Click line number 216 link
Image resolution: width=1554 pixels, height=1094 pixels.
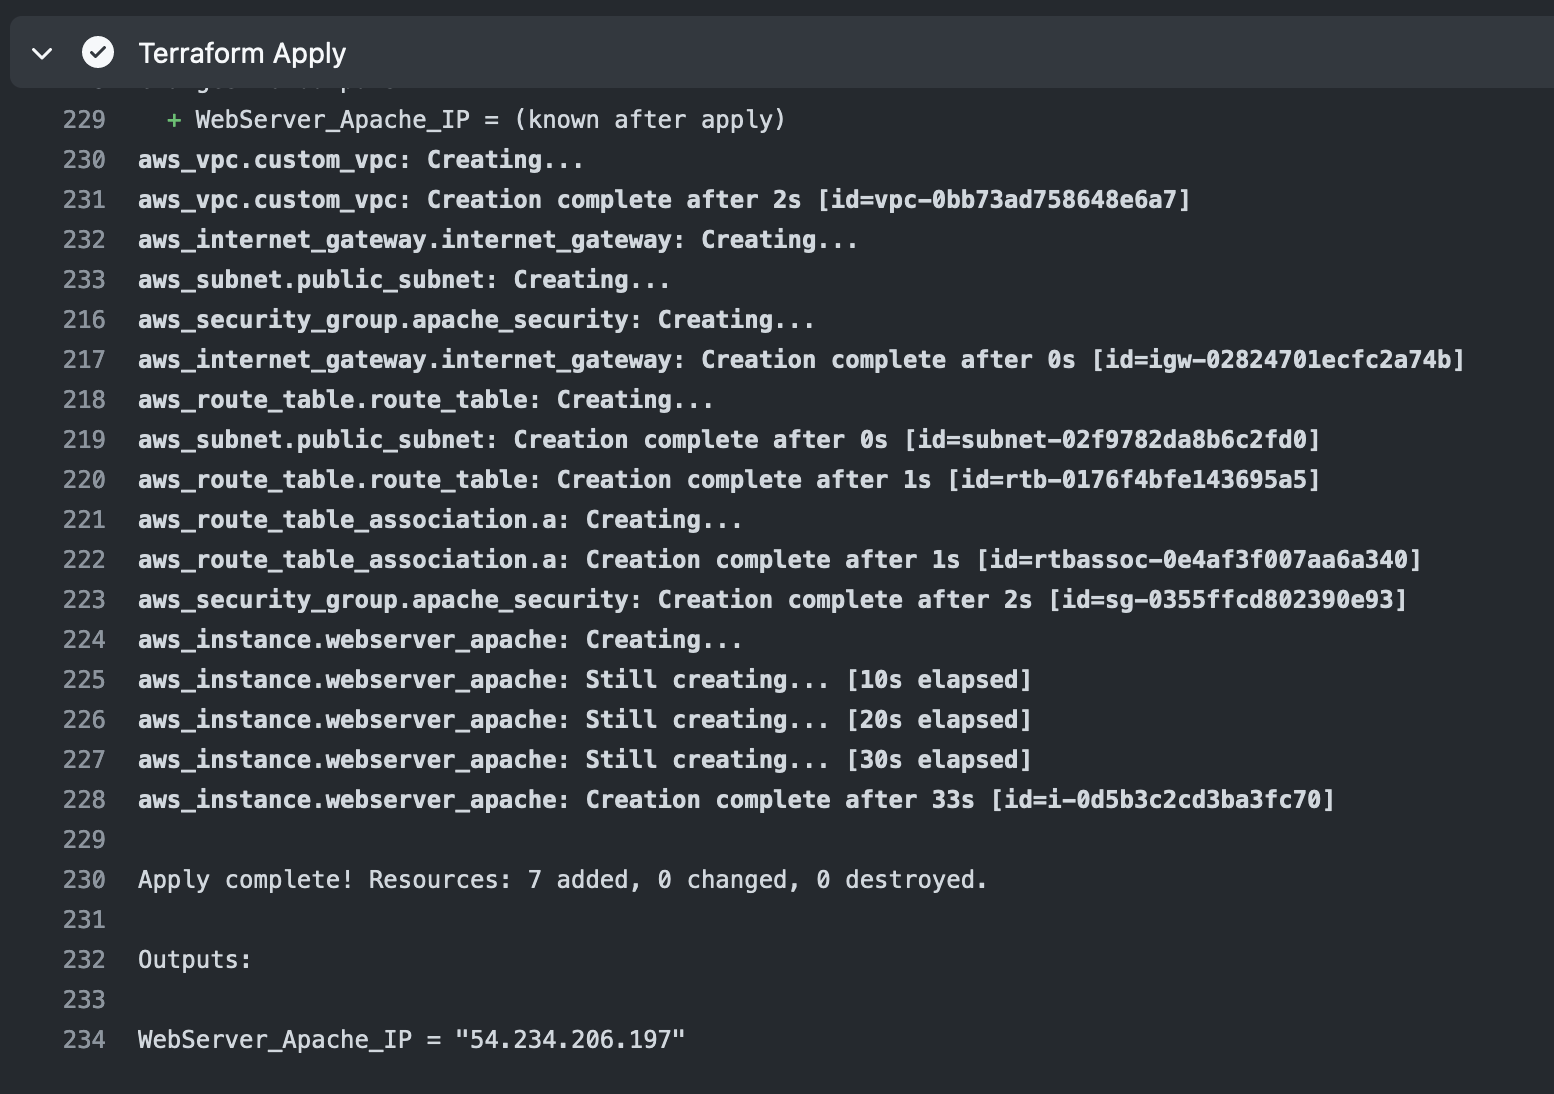tap(84, 320)
